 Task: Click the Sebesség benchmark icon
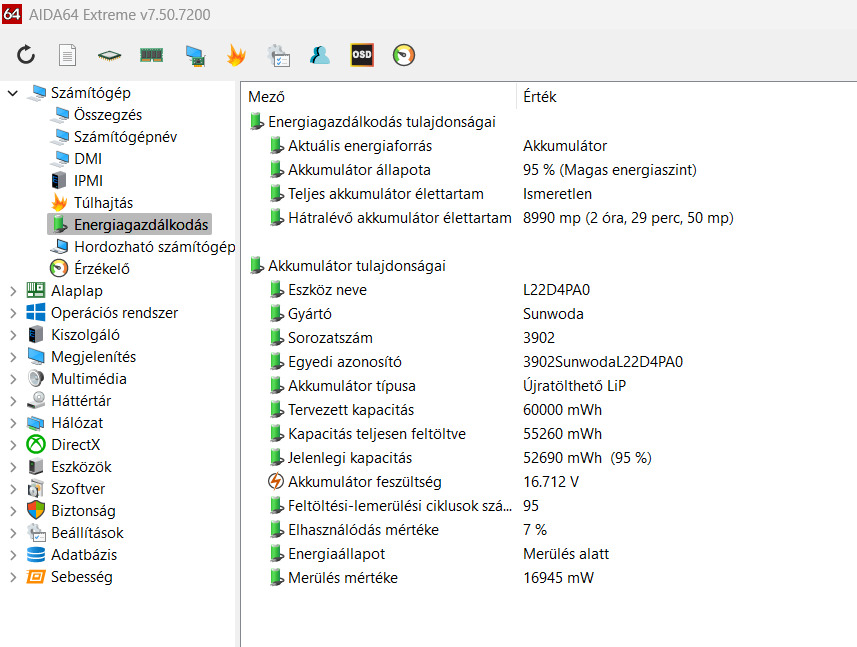click(x=36, y=577)
